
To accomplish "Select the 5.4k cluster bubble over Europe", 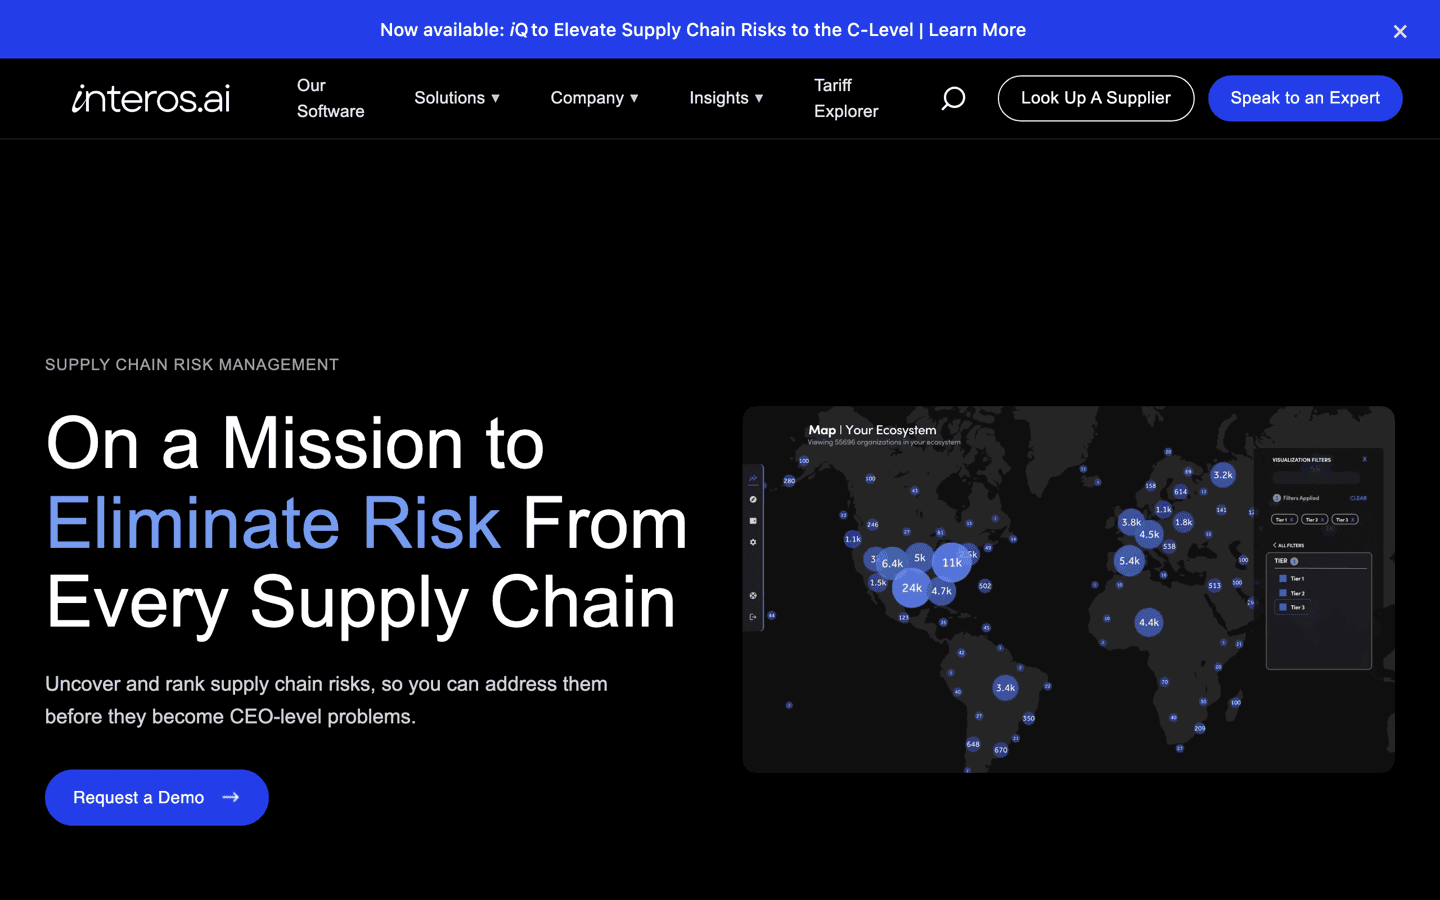I will coord(1129,561).
